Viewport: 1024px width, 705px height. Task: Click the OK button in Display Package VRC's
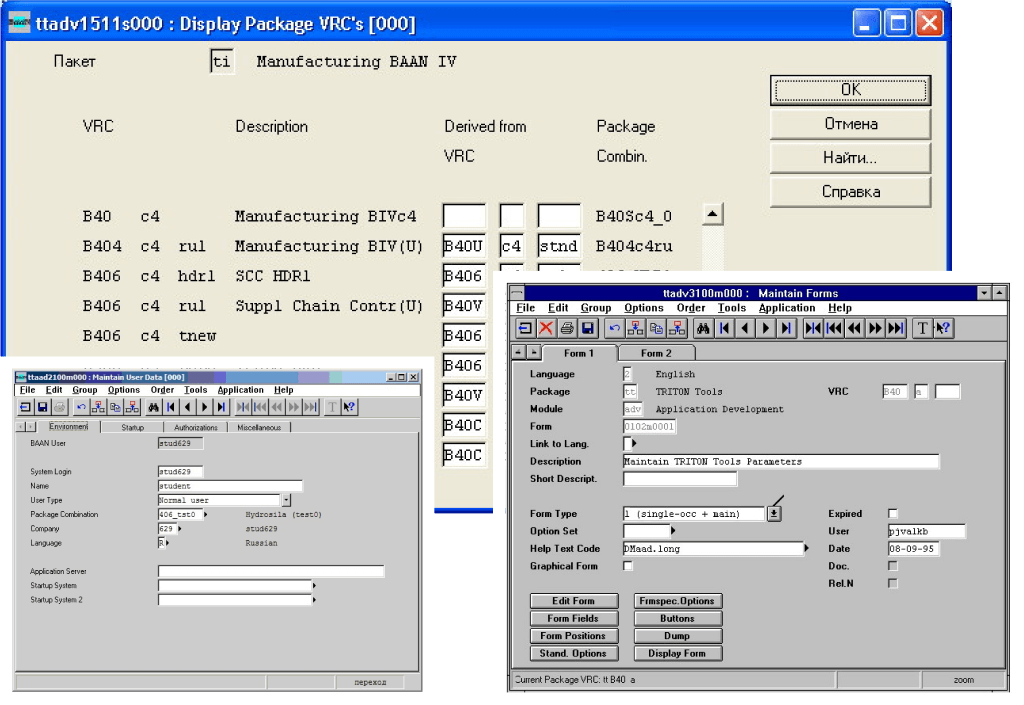click(850, 90)
